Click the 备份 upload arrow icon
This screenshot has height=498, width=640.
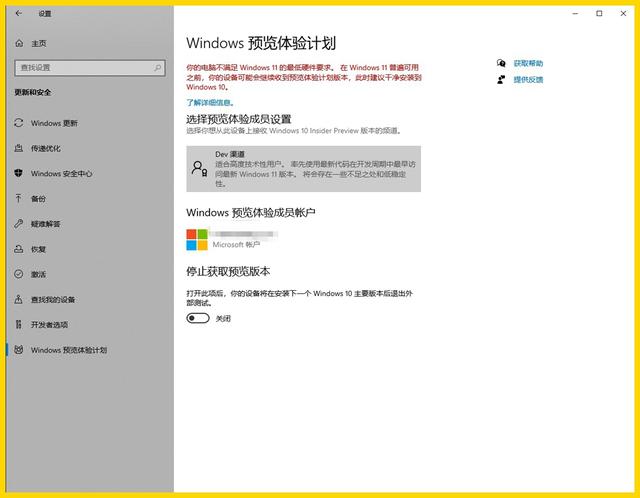coord(19,198)
